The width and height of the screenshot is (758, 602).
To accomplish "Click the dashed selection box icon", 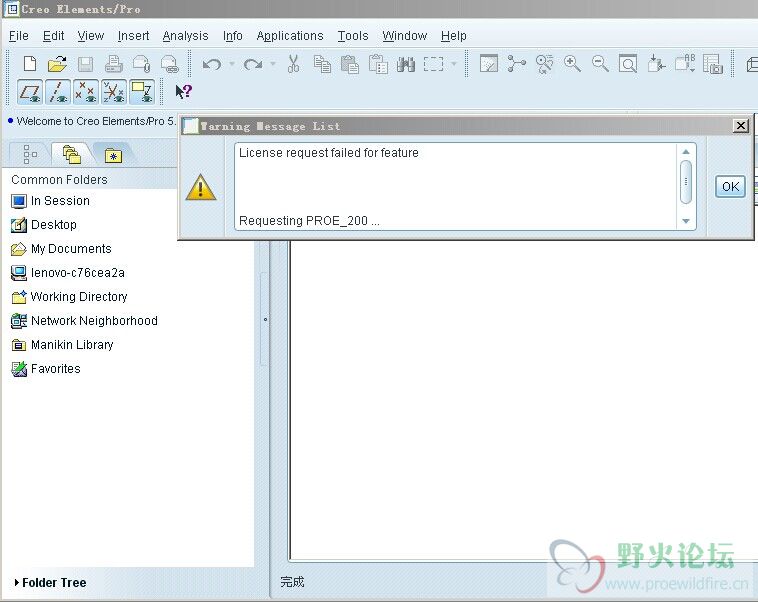I will (434, 64).
